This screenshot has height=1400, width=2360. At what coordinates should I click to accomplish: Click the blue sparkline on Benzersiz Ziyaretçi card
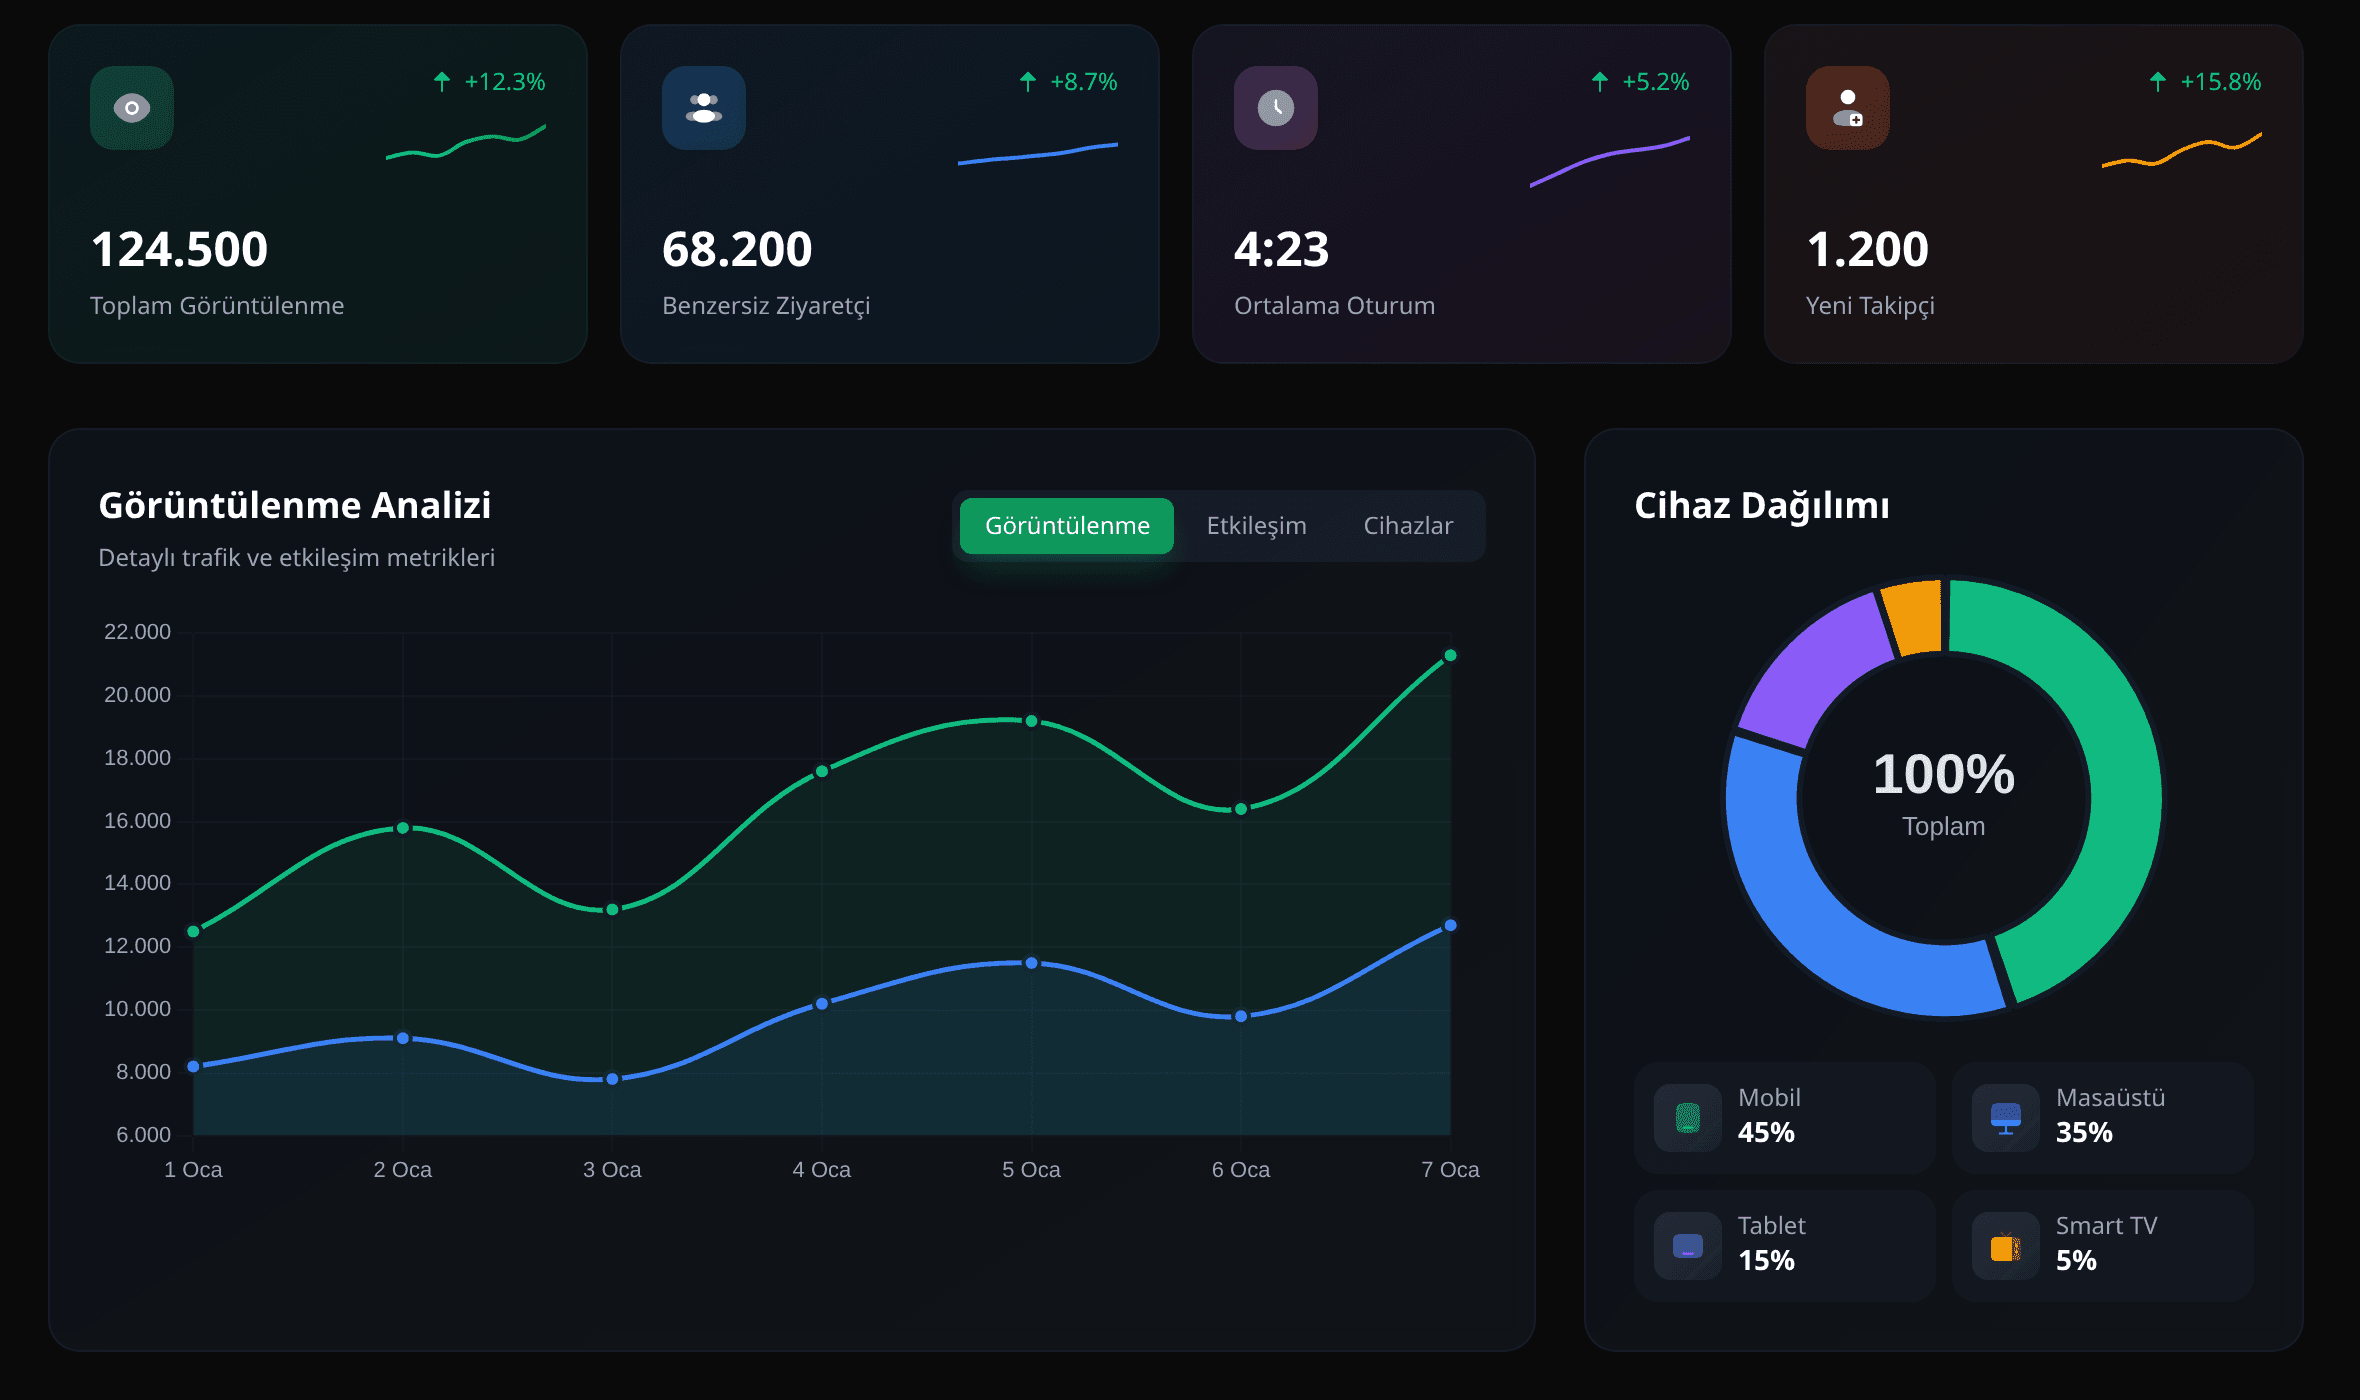coord(1038,154)
